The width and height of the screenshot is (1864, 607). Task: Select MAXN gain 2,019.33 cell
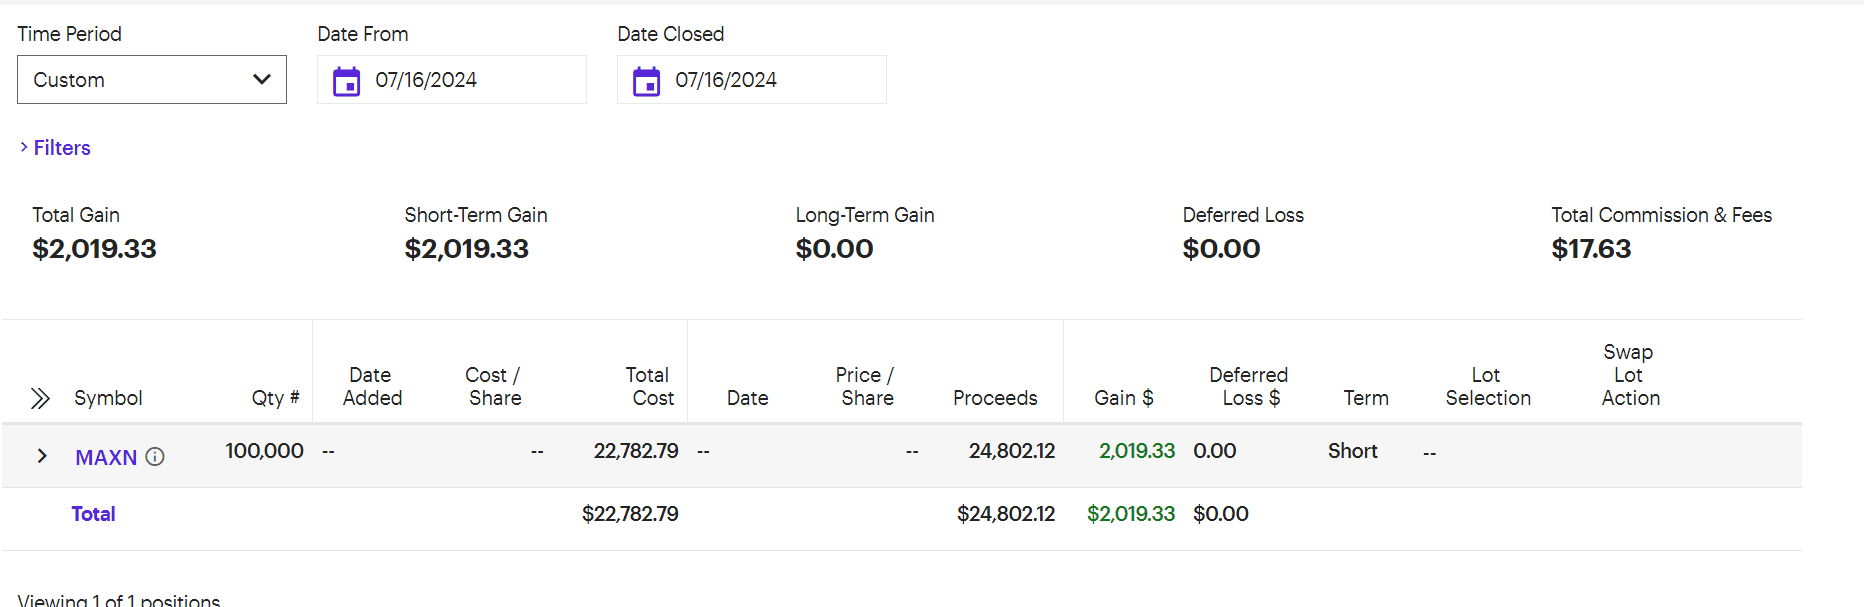coord(1137,451)
